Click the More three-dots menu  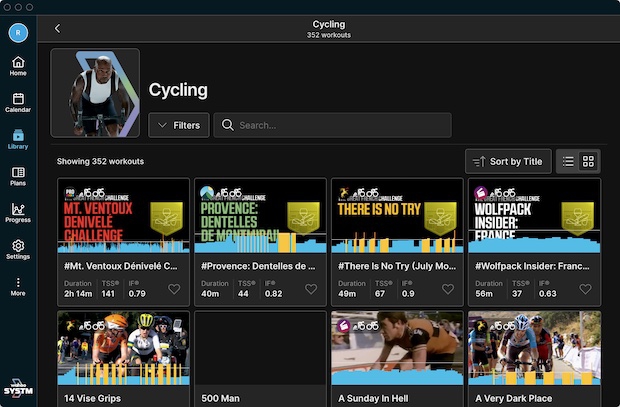point(18,286)
